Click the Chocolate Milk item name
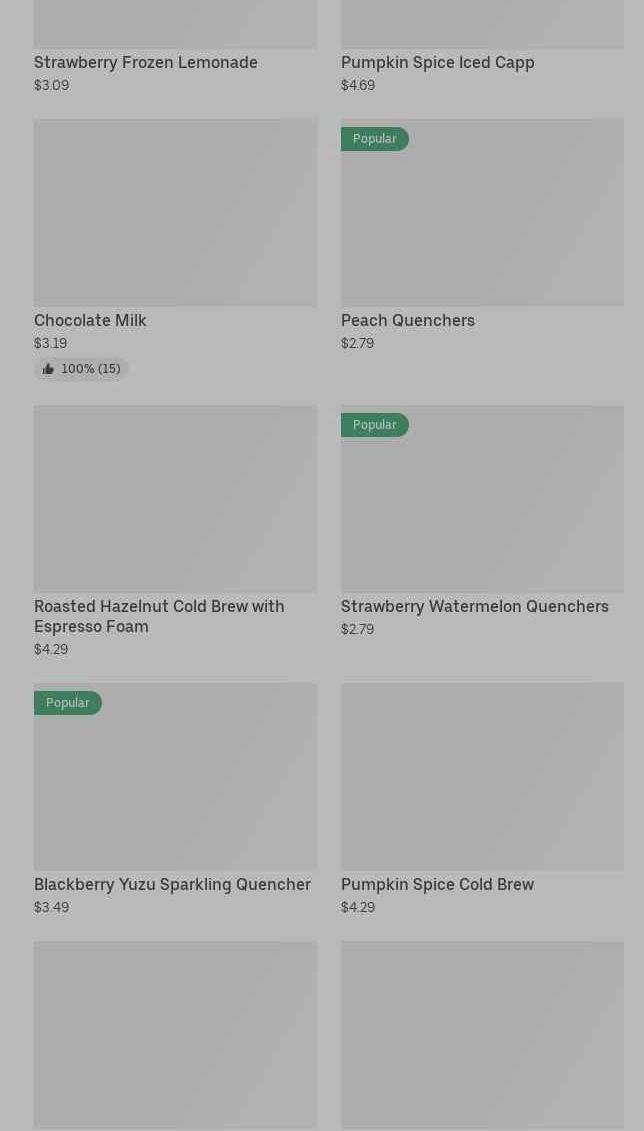644x1131 pixels. 90,320
